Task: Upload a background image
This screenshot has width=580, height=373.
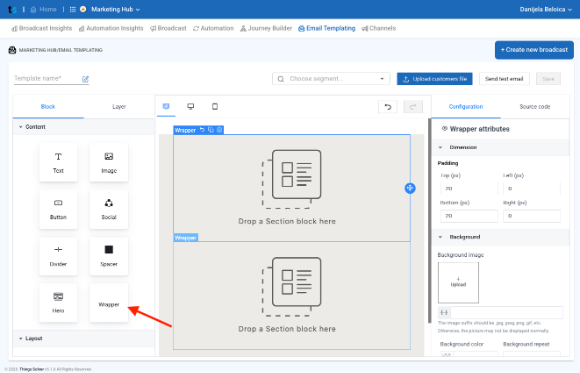Action: tap(458, 283)
